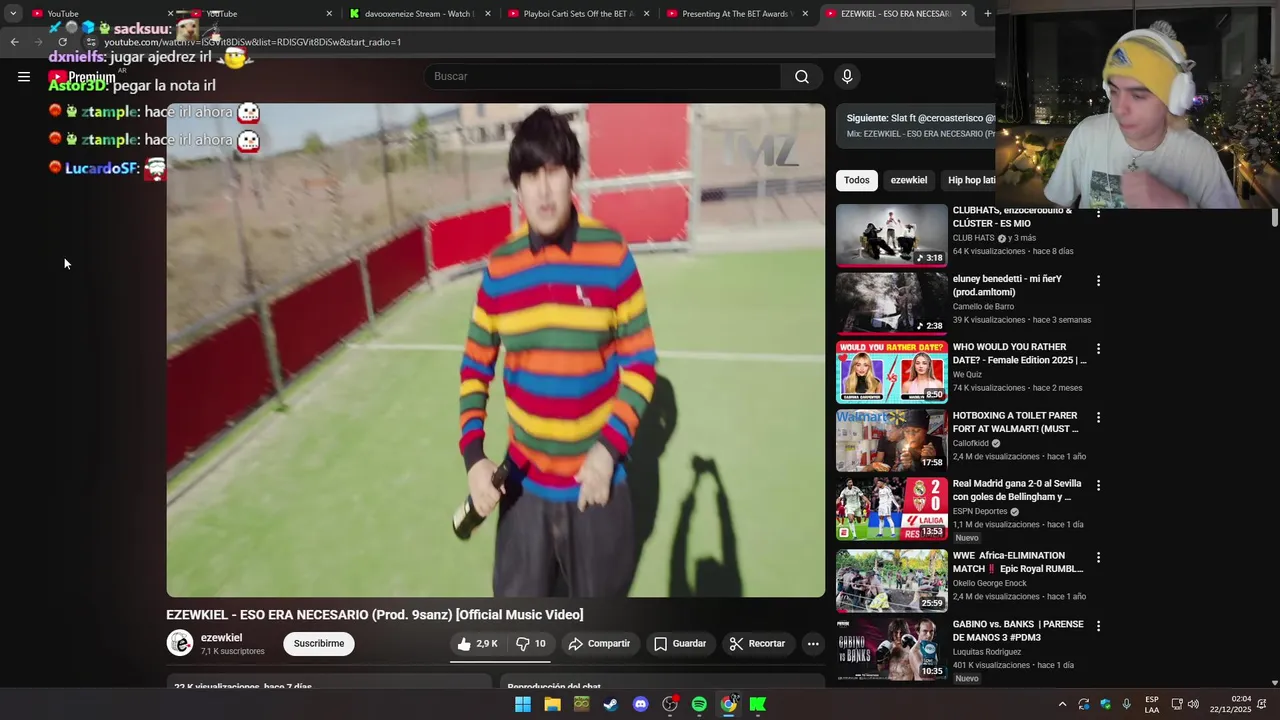Open the ezewkiel channel name link

pos(221,638)
